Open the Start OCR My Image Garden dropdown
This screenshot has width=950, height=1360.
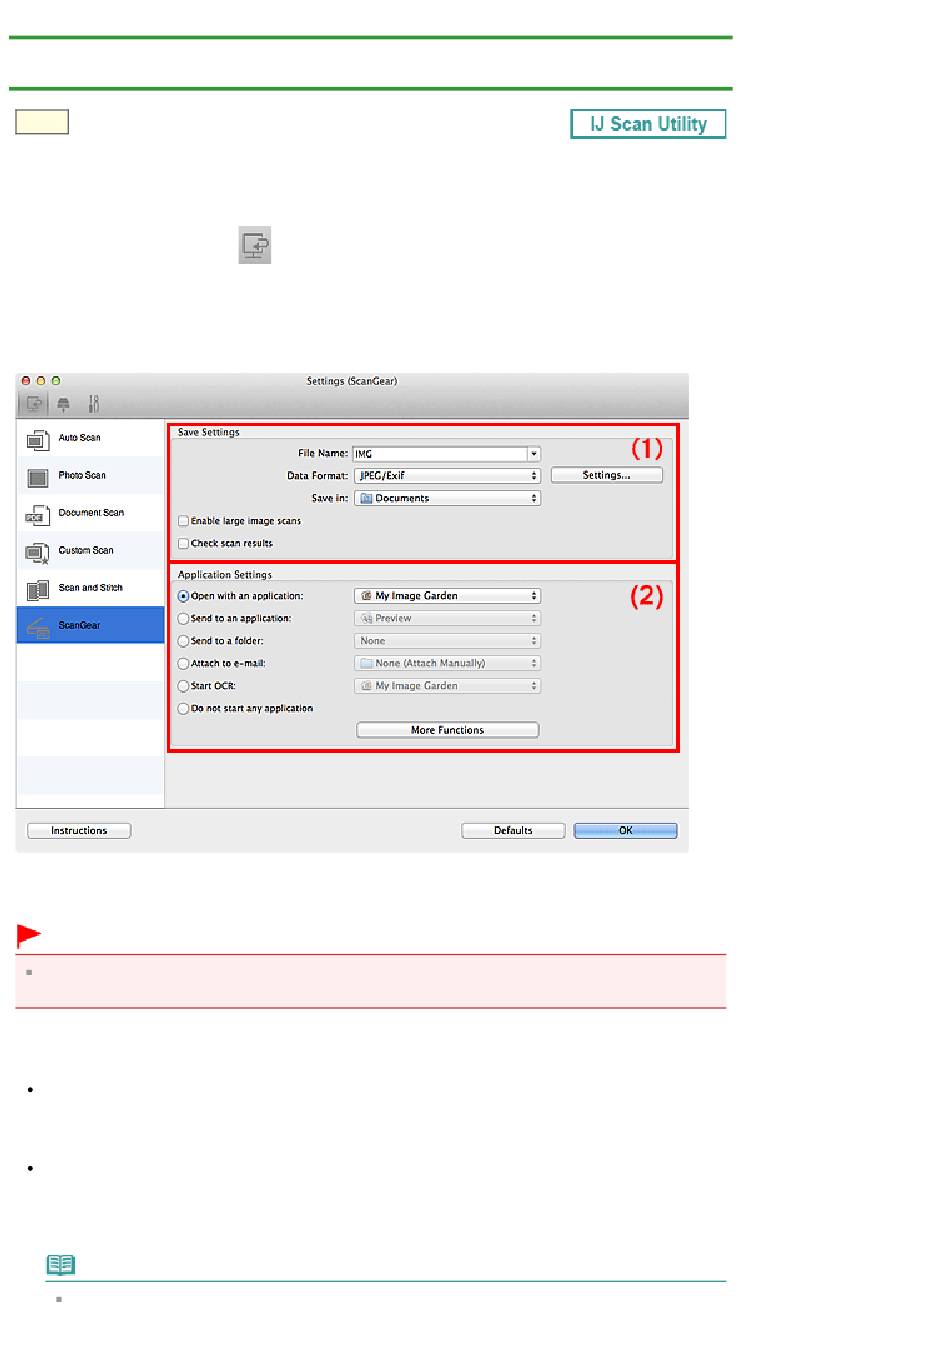coord(448,686)
